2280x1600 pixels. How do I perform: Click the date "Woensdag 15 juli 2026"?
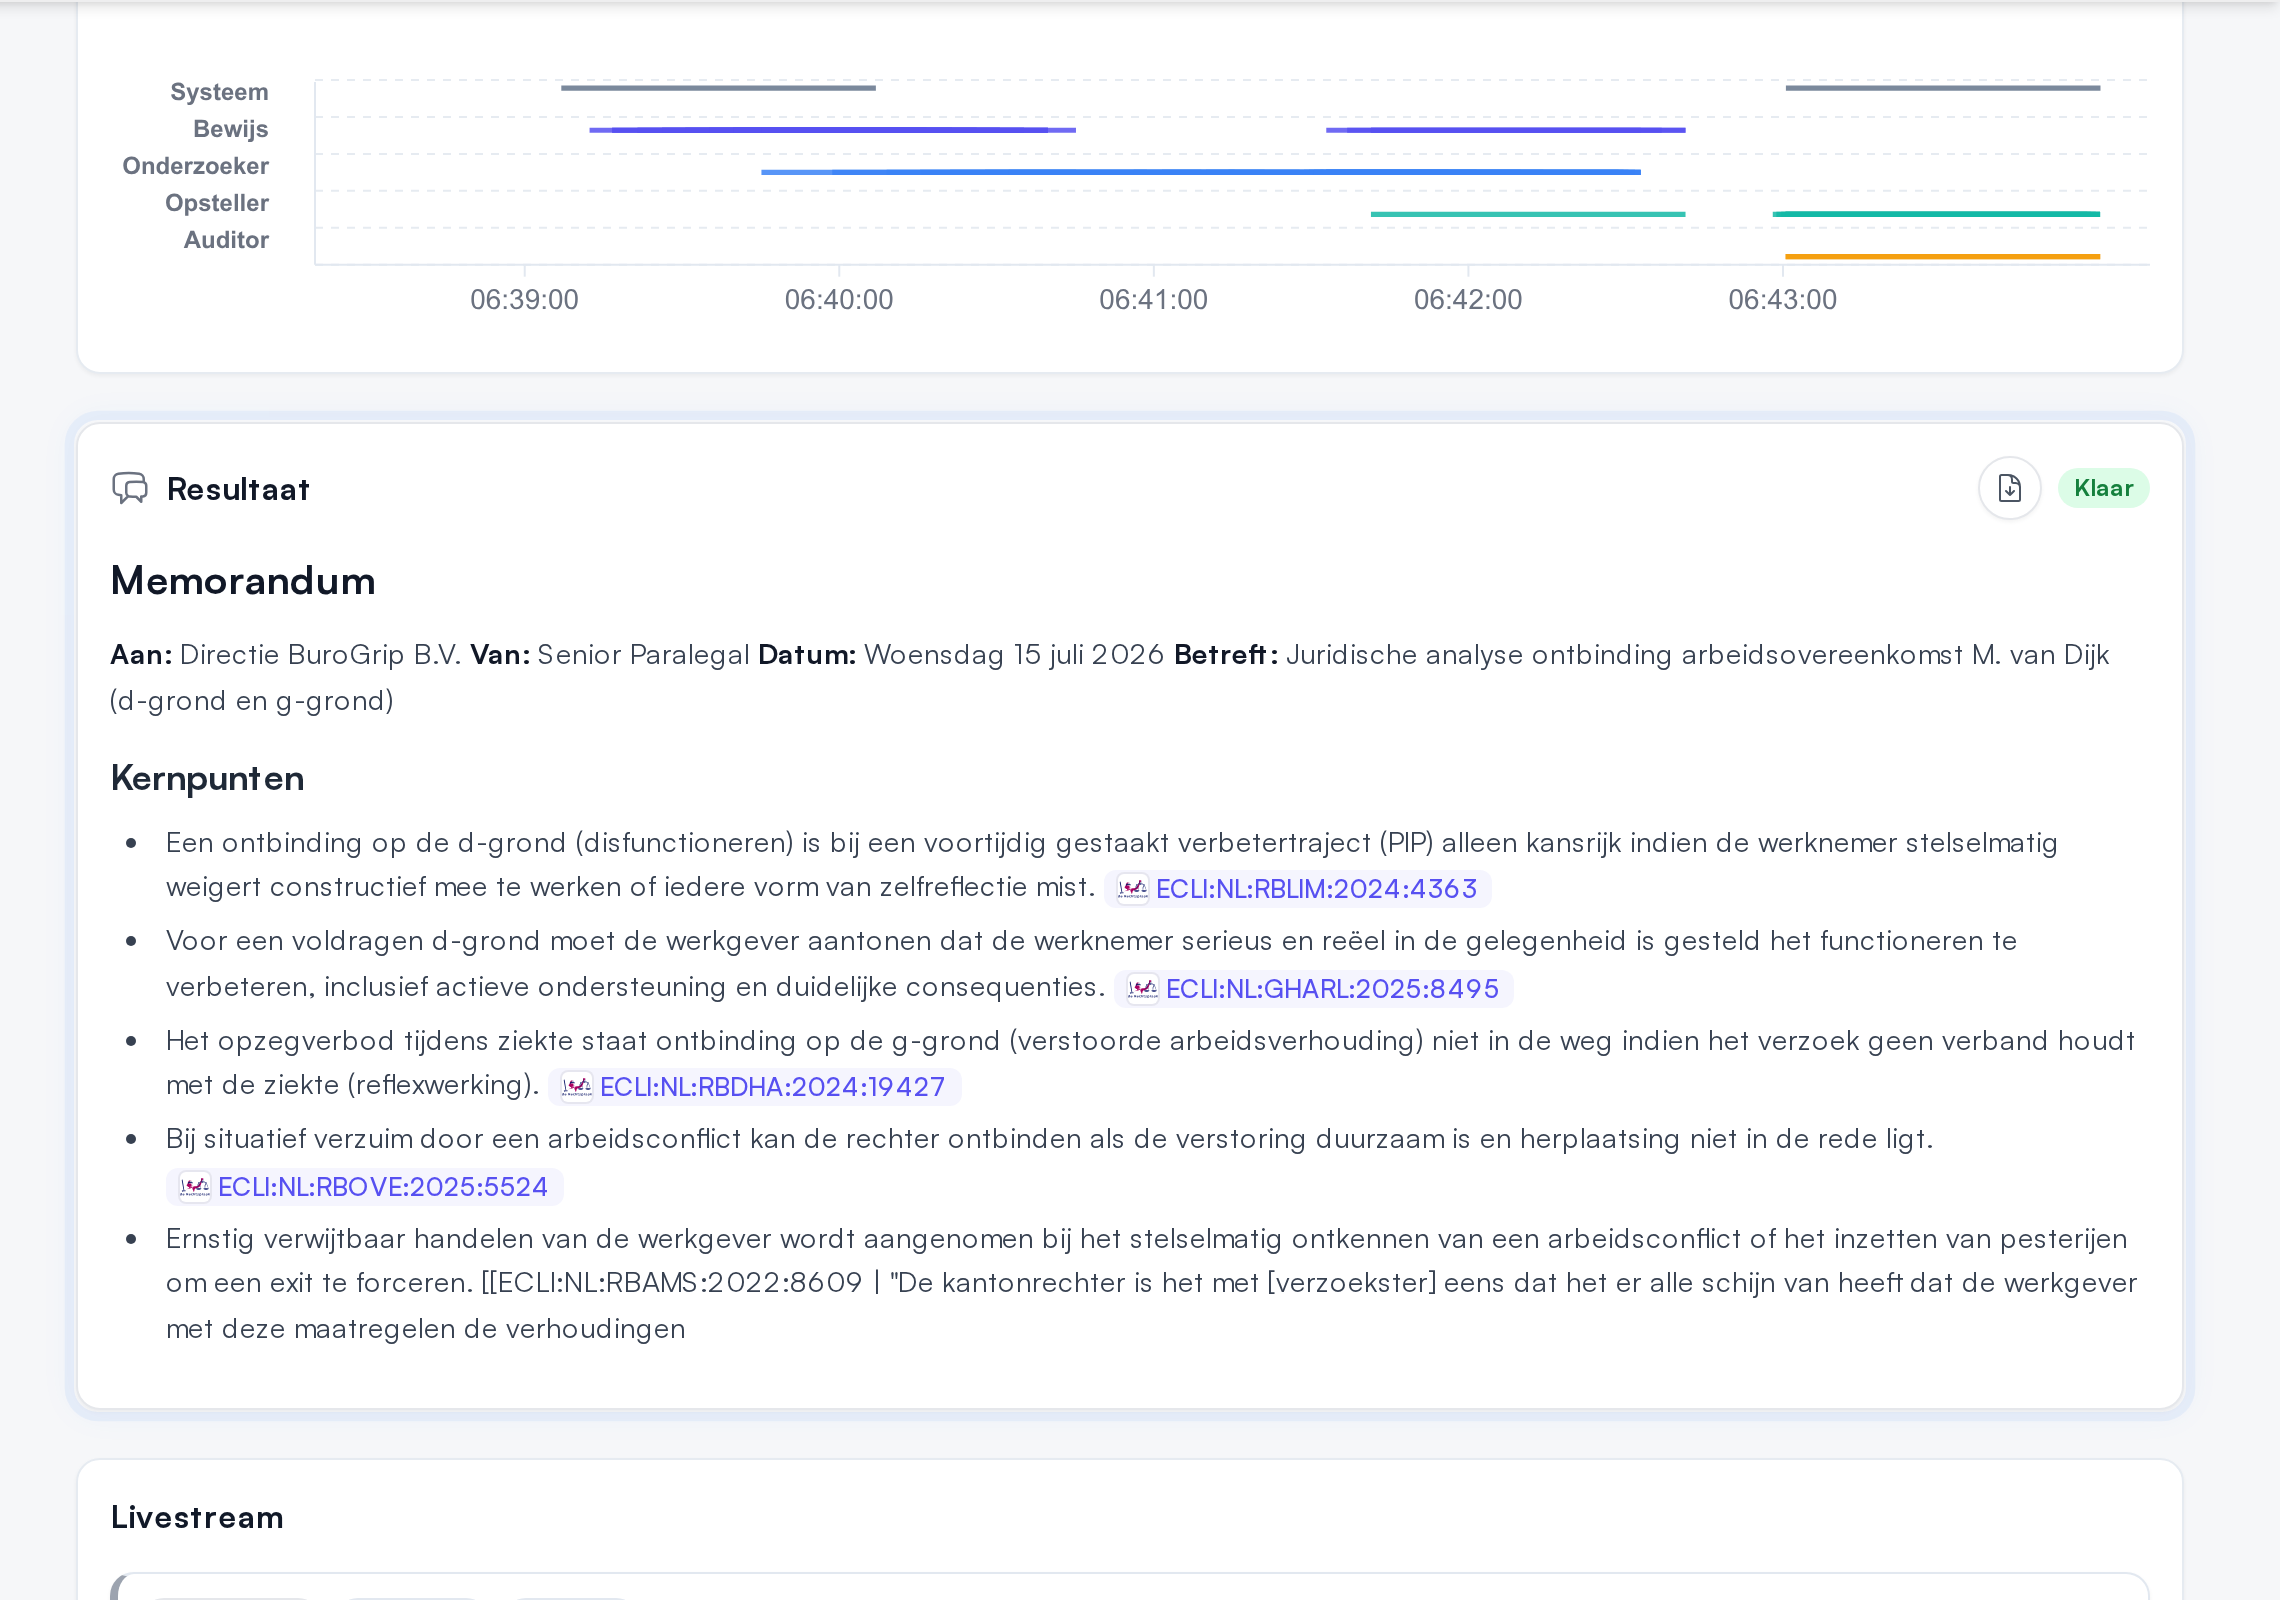[x=1014, y=655]
